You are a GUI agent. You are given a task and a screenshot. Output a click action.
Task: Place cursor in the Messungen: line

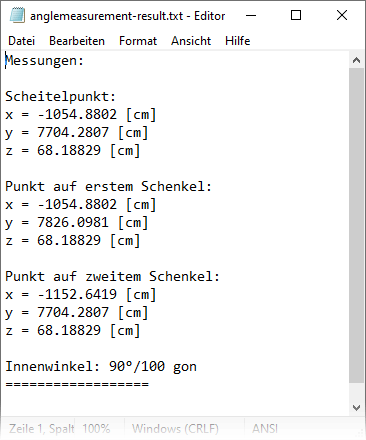(44, 61)
